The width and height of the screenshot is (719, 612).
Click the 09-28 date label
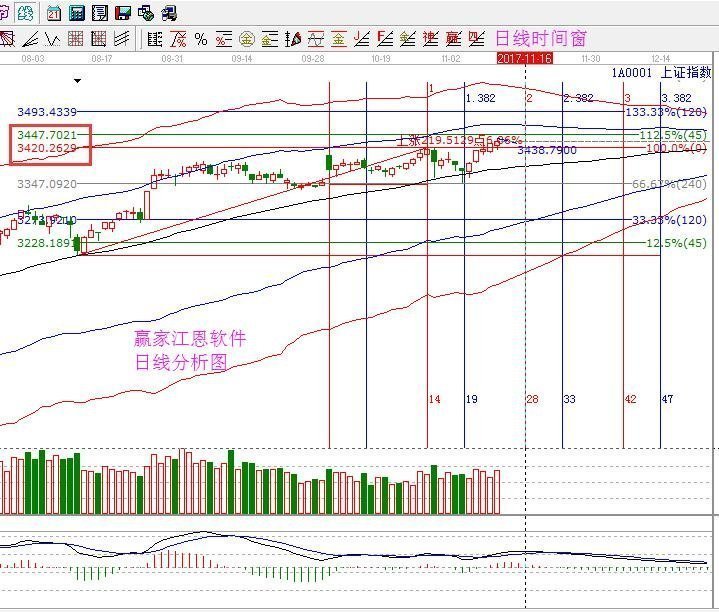[x=313, y=59]
